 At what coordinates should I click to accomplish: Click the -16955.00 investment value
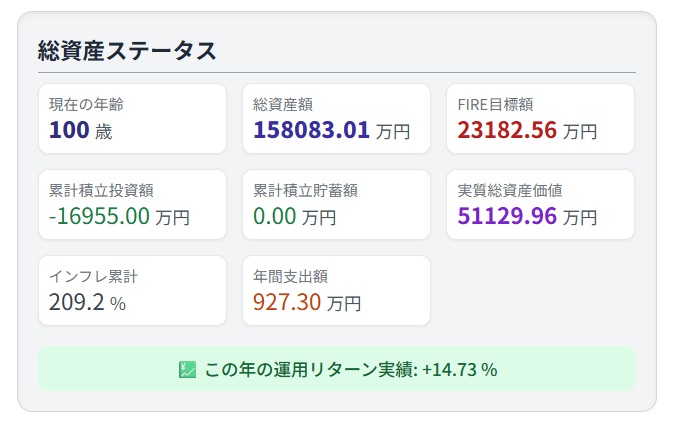[99, 216]
